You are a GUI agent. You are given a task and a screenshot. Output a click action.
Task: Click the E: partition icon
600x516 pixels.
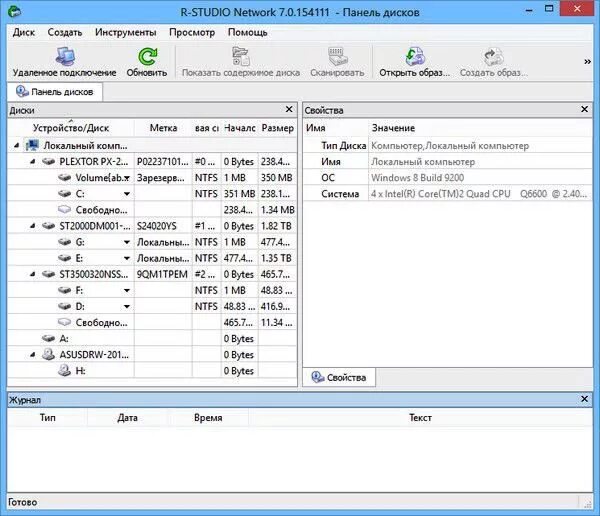coord(65,258)
